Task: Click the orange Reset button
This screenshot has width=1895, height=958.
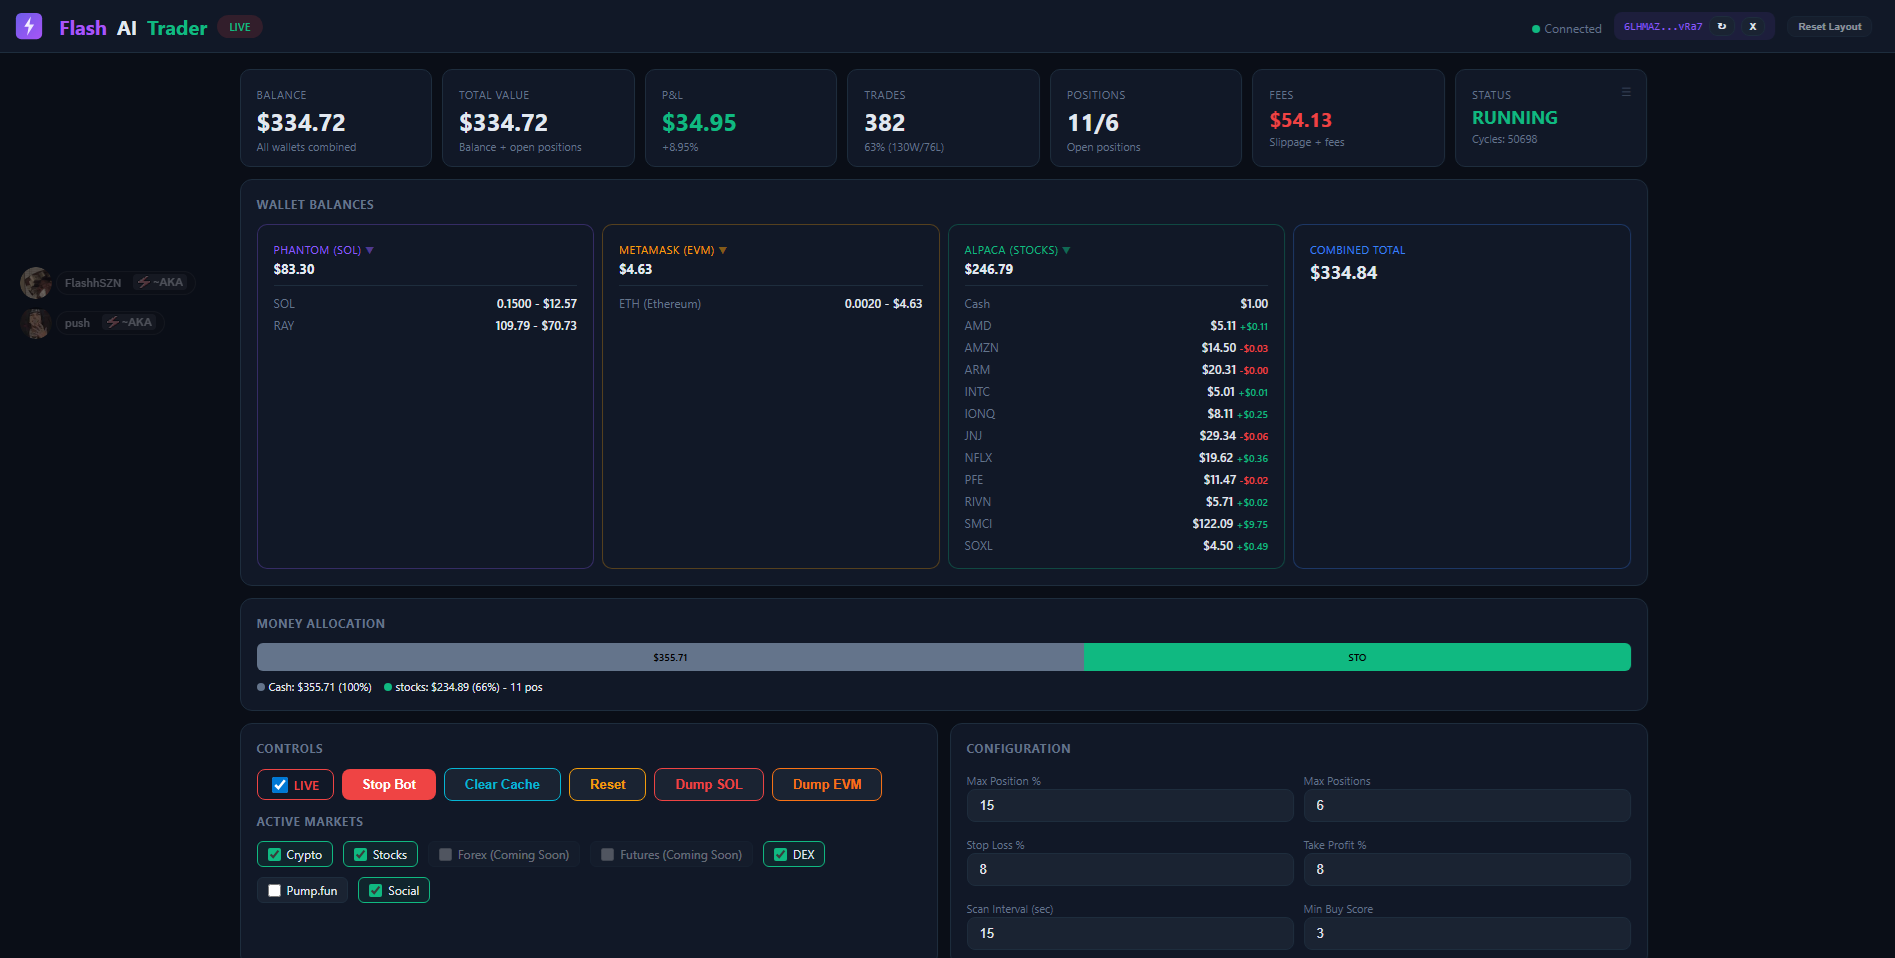Action: pyautogui.click(x=607, y=784)
